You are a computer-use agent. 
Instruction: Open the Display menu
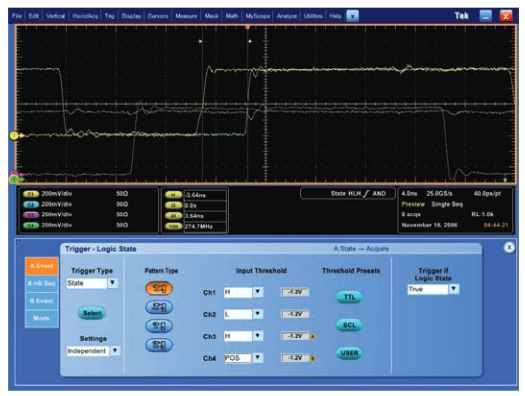click(x=131, y=16)
